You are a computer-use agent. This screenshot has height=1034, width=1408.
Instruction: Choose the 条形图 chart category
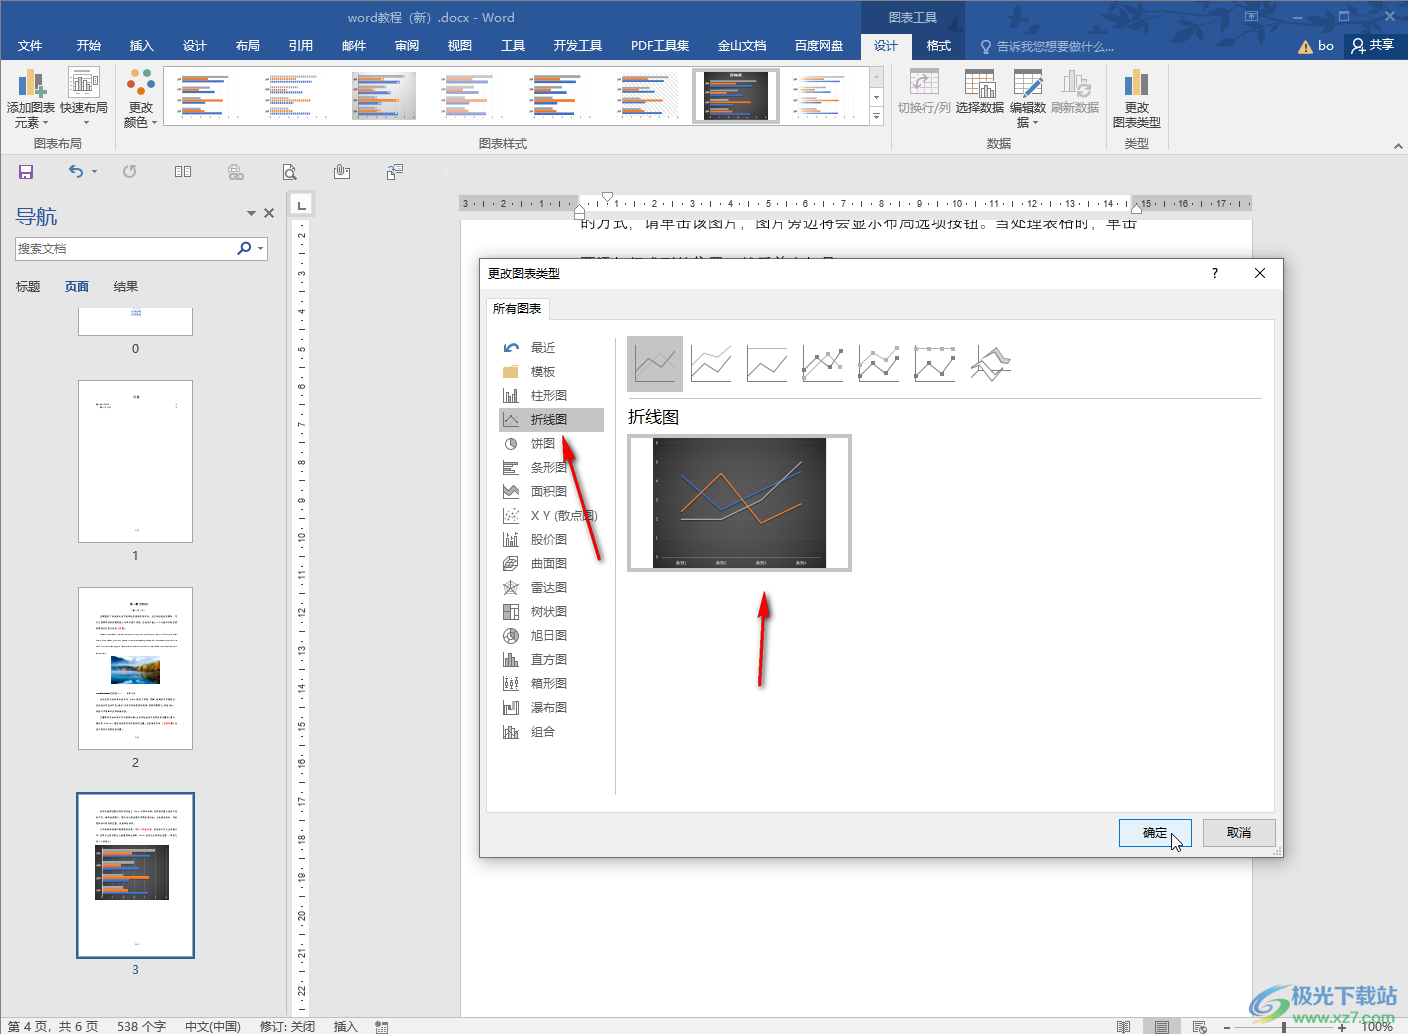551,468
